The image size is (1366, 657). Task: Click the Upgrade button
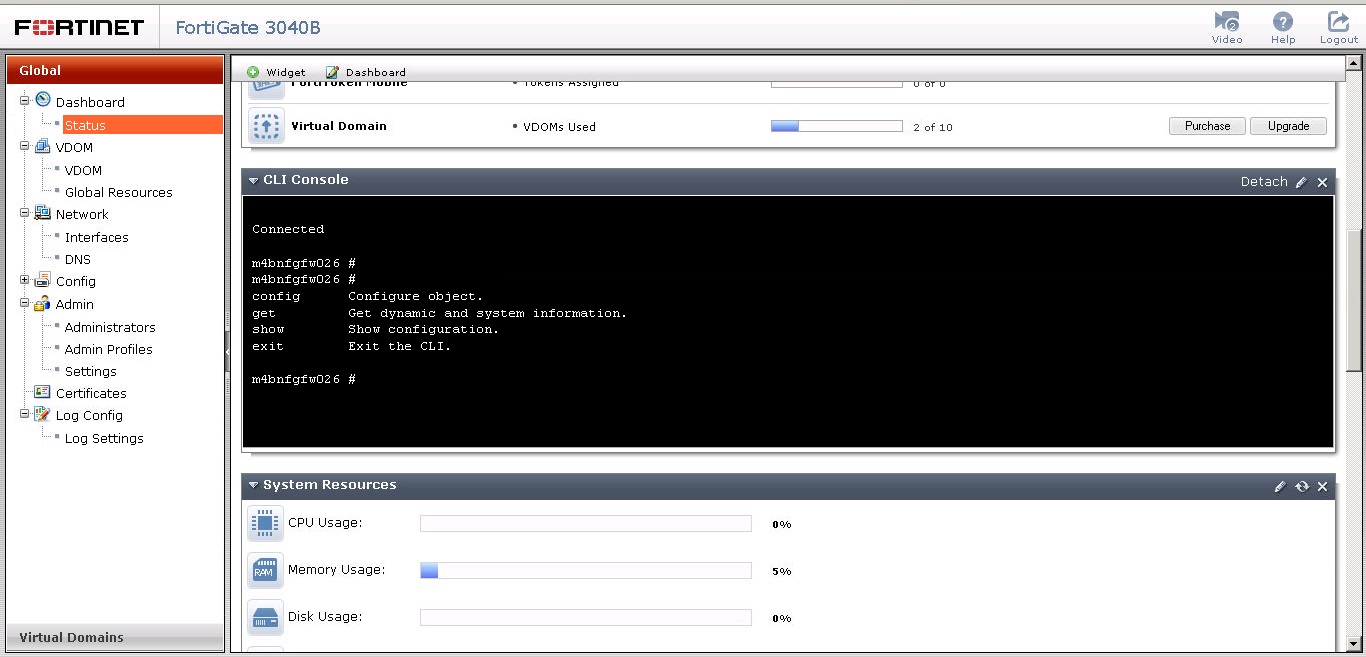click(x=1288, y=125)
